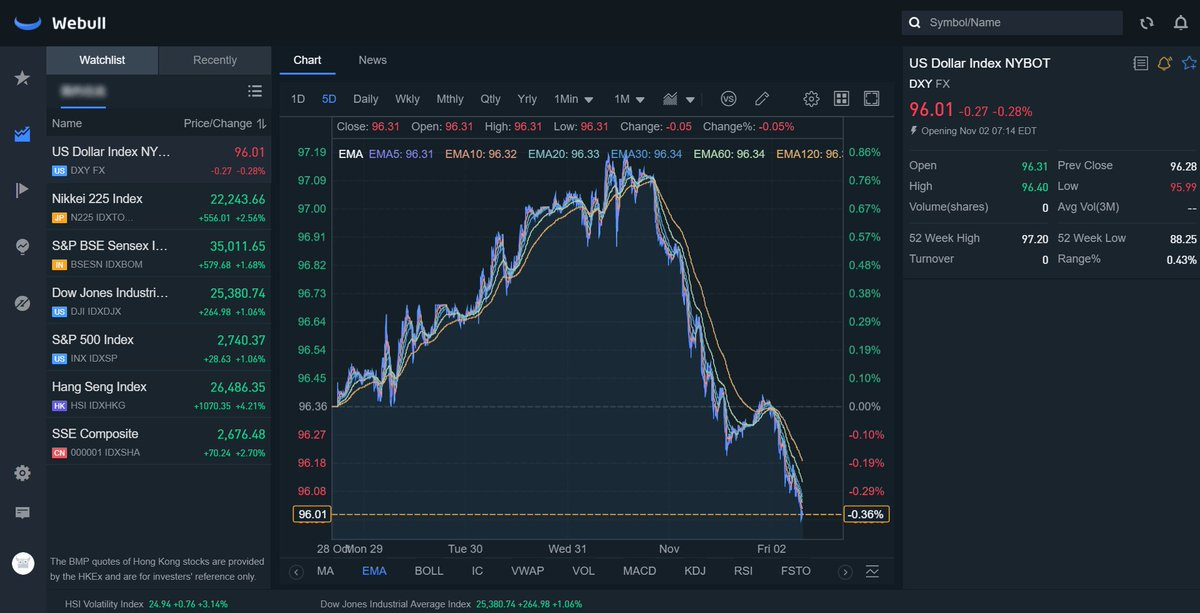Select Hang Seng Index watchlist row
Viewport: 1200px width, 613px height.
click(159, 395)
